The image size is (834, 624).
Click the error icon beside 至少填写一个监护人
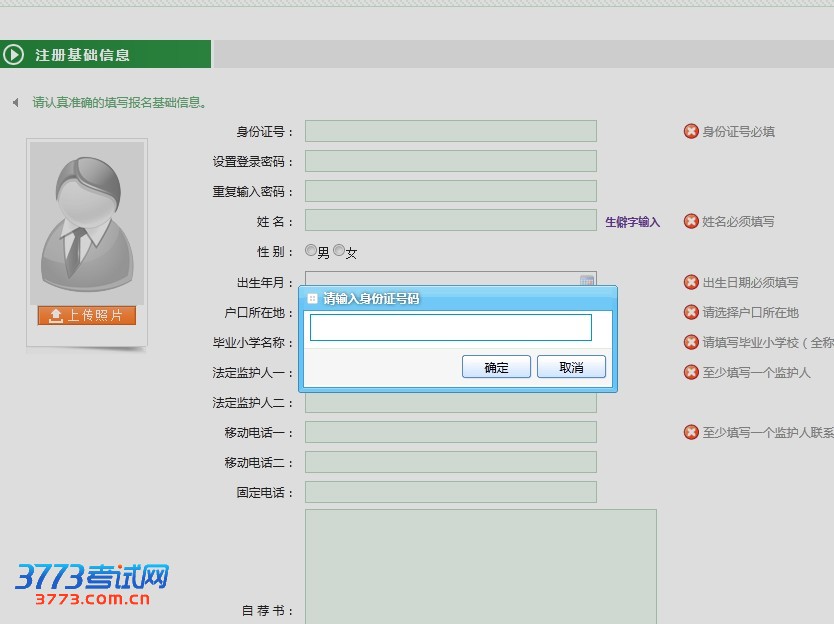point(691,372)
